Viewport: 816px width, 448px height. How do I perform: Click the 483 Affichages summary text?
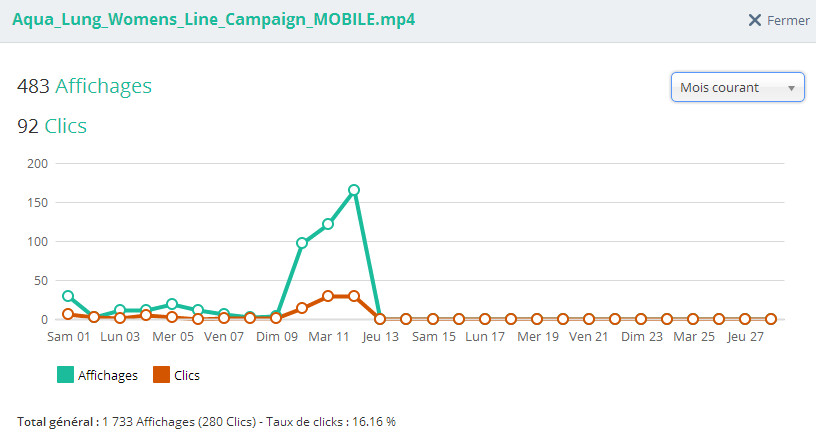(85, 86)
